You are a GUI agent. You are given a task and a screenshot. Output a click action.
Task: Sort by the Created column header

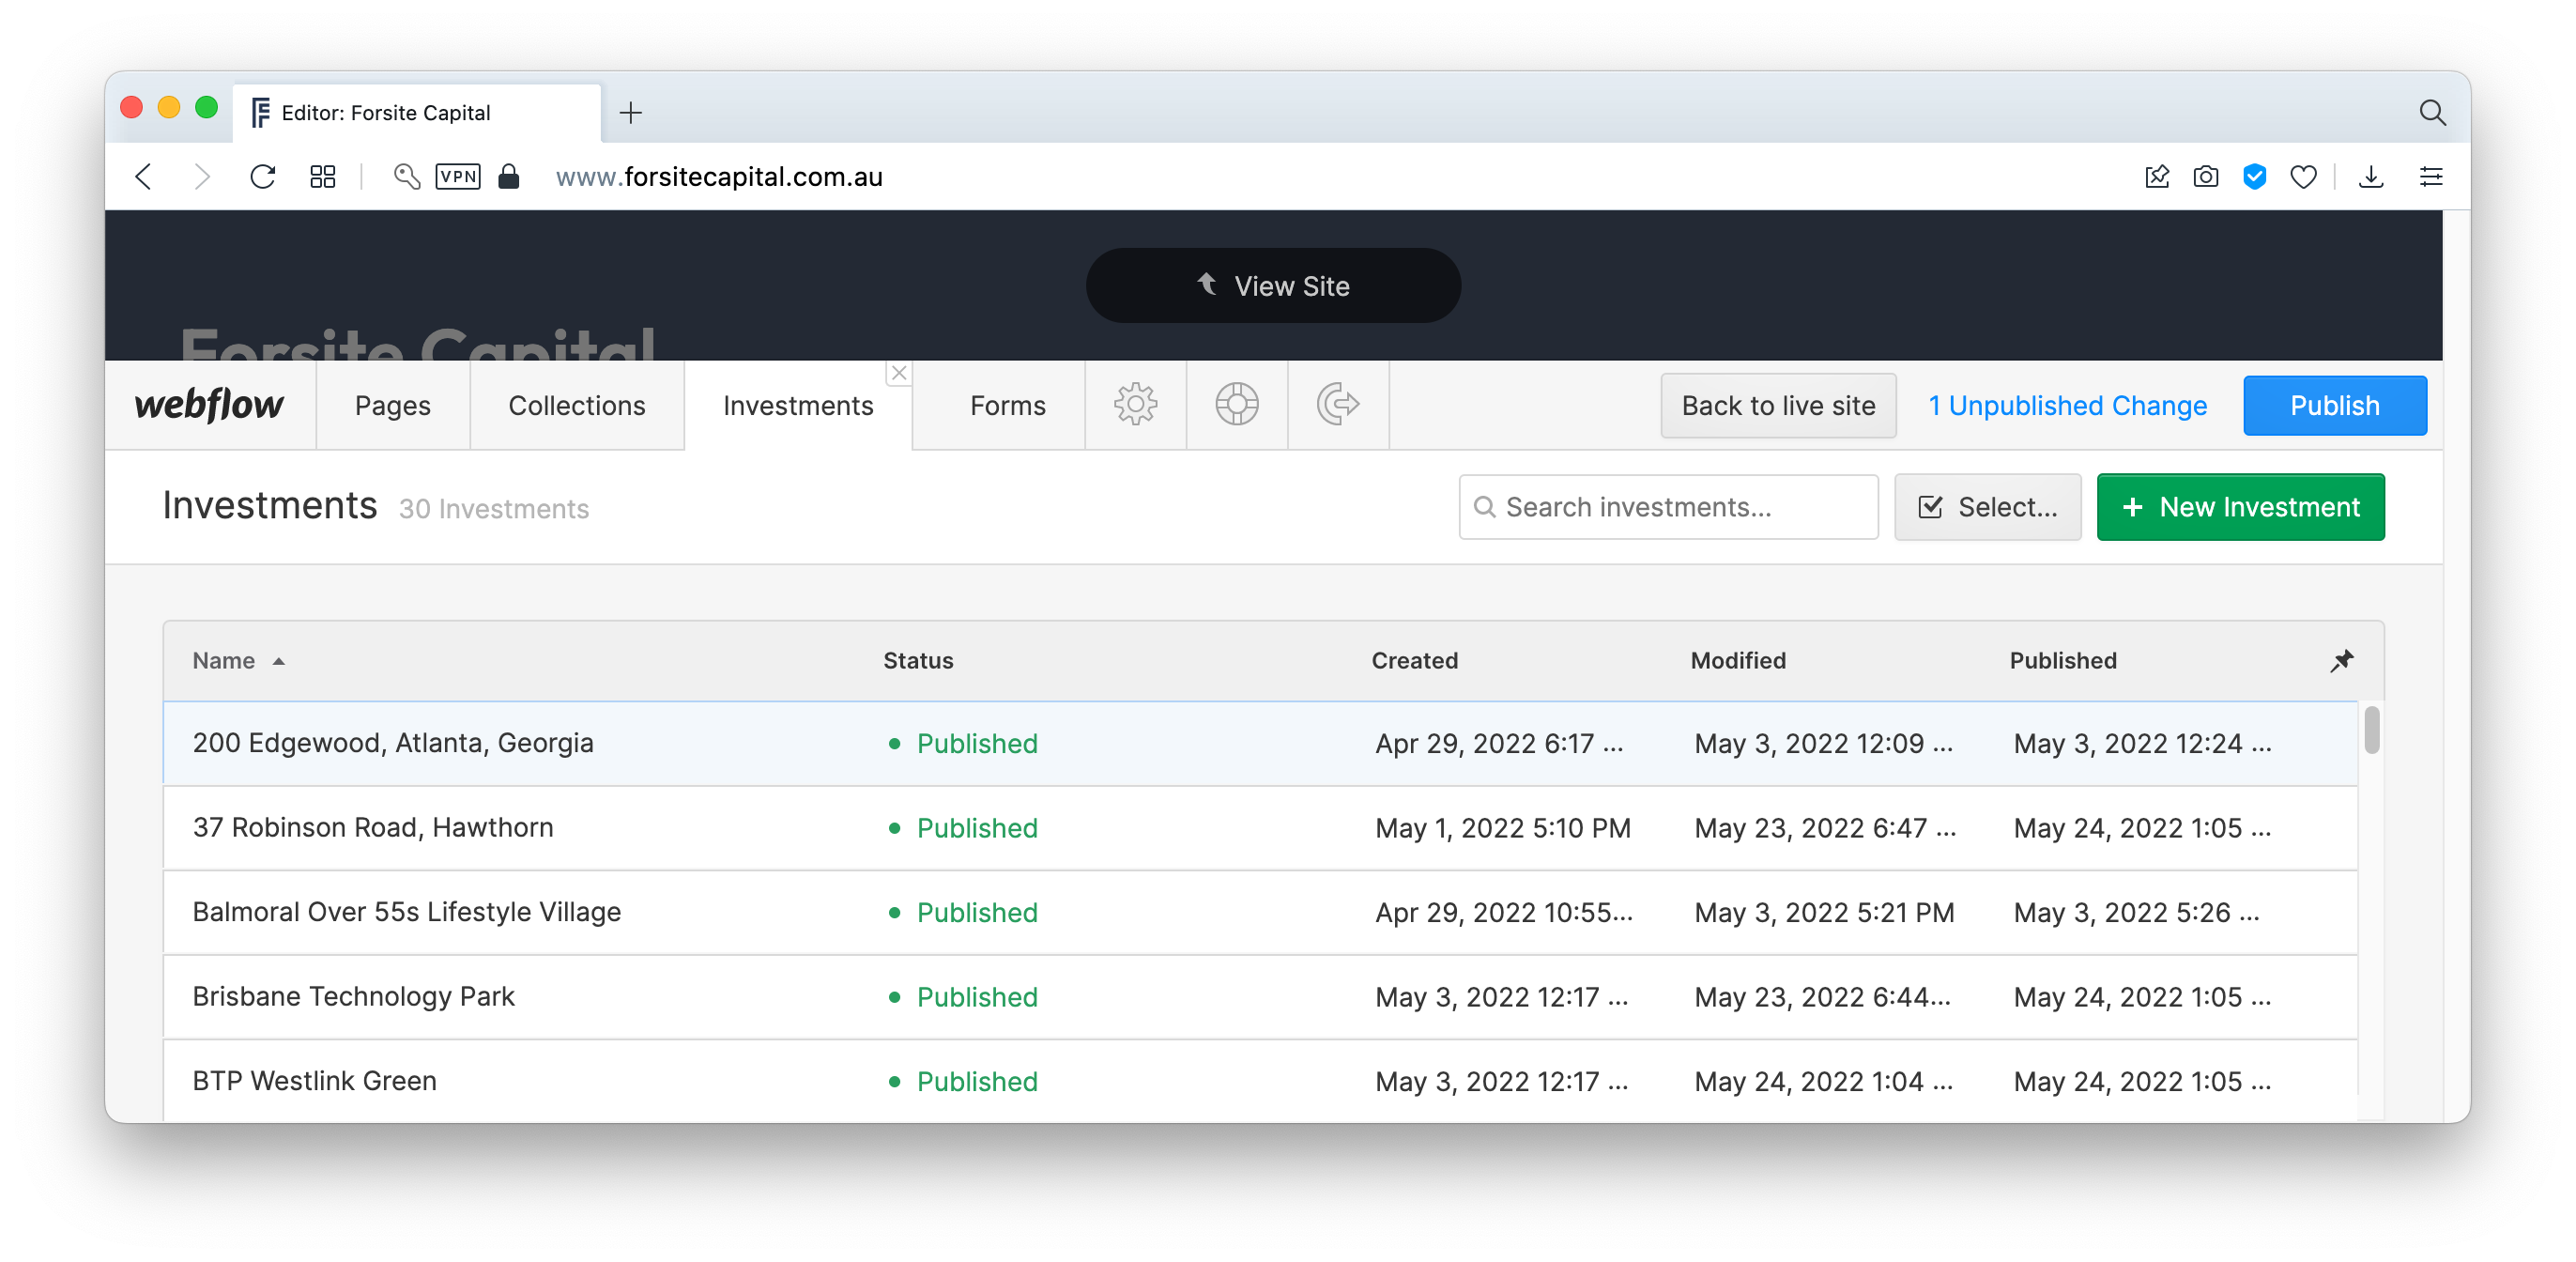[x=1414, y=661]
